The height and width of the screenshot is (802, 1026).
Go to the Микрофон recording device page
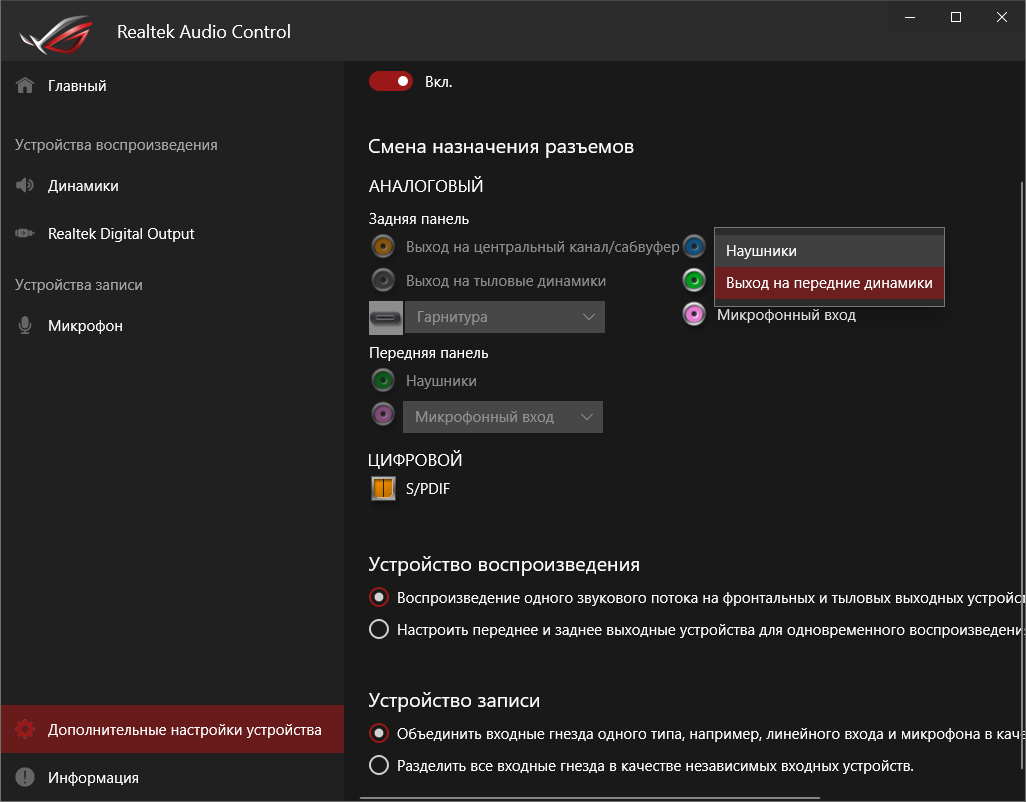(85, 326)
